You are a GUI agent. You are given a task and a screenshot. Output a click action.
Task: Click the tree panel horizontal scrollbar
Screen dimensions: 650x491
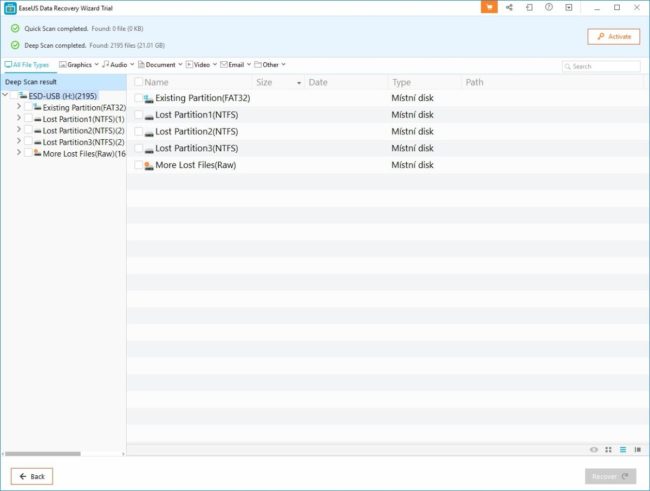point(43,454)
